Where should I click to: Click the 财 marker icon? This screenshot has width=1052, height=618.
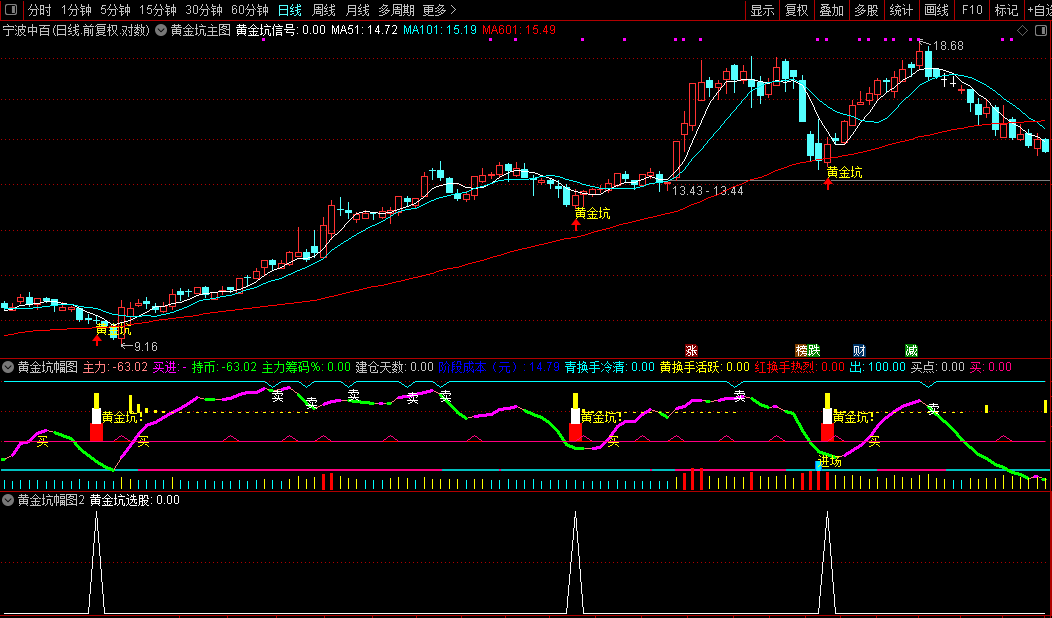coord(859,350)
